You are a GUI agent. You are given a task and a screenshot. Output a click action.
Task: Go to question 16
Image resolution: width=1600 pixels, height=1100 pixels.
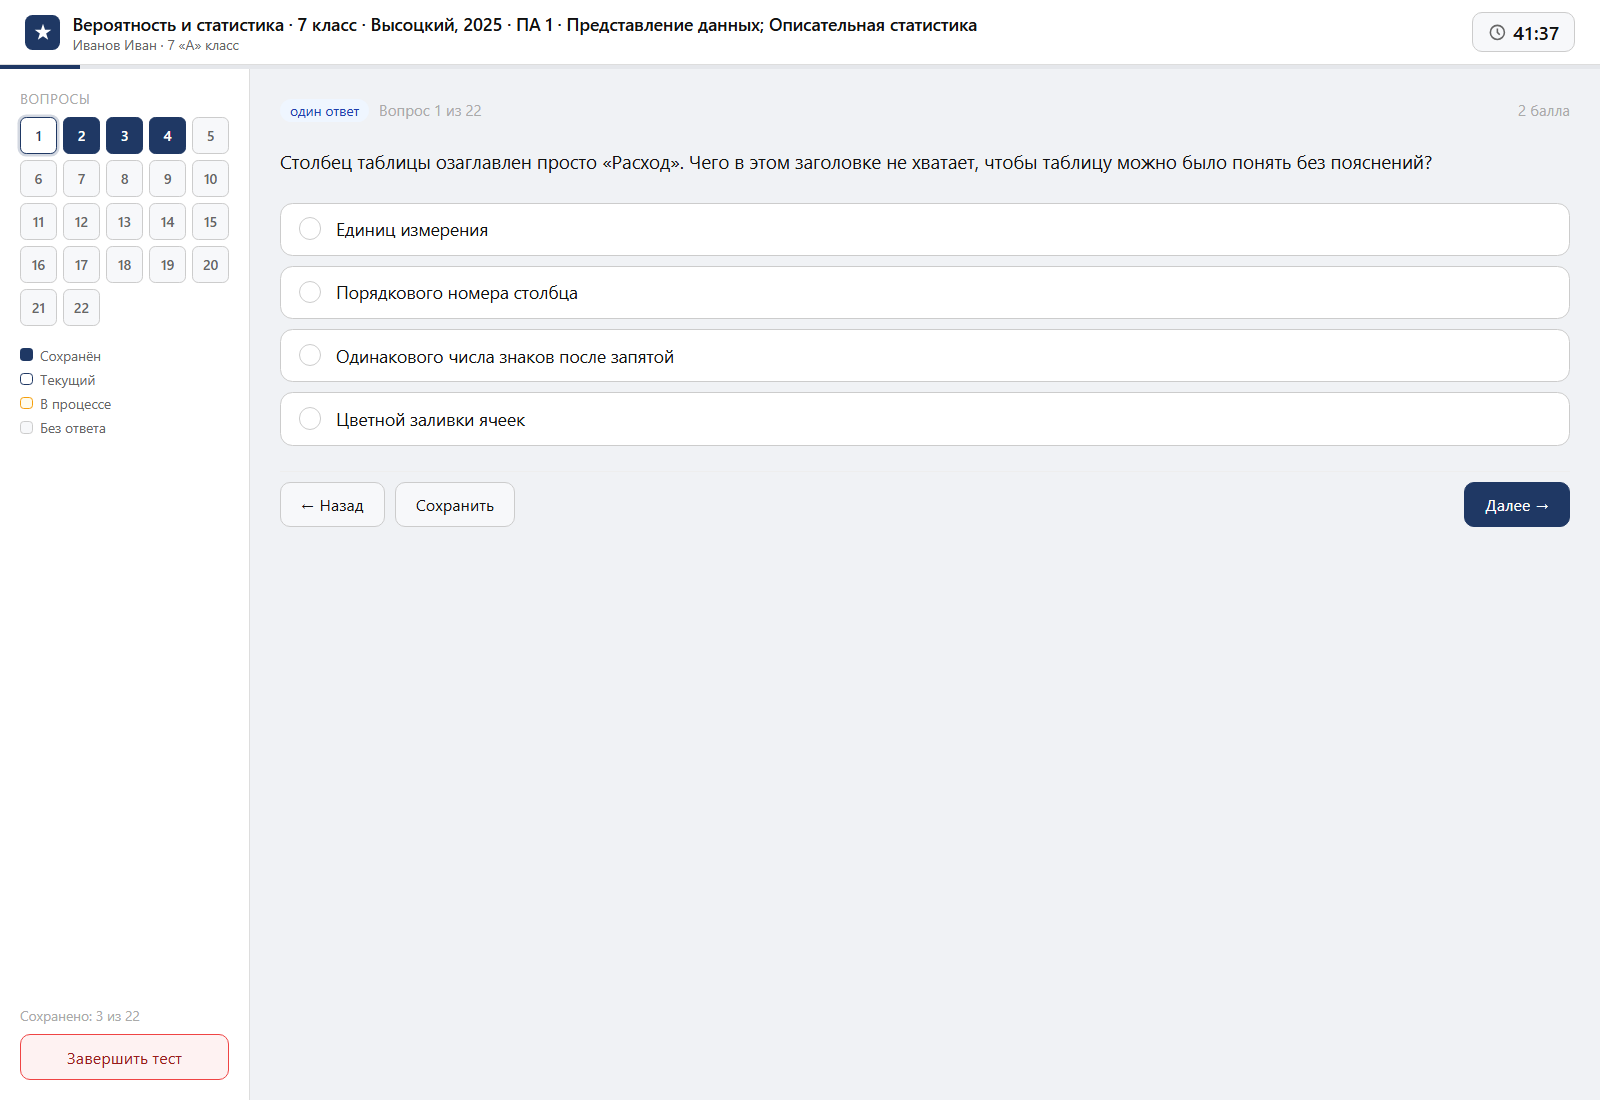click(x=38, y=265)
